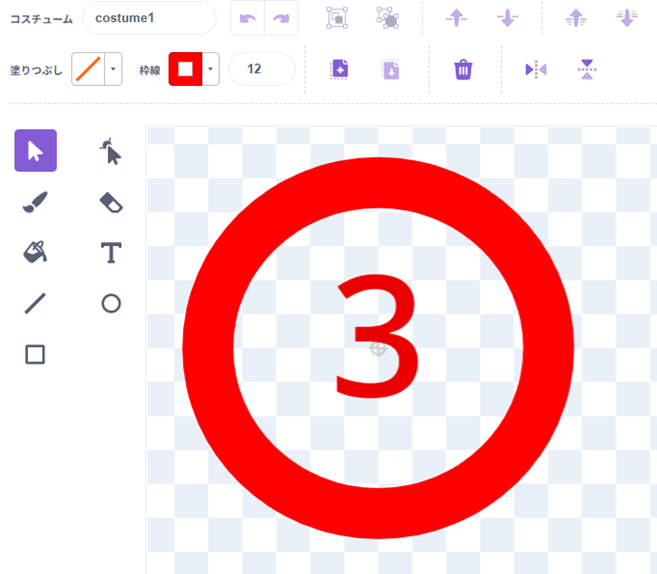Select the Reshape tool
Viewport: 657px width, 574px height.
click(111, 151)
